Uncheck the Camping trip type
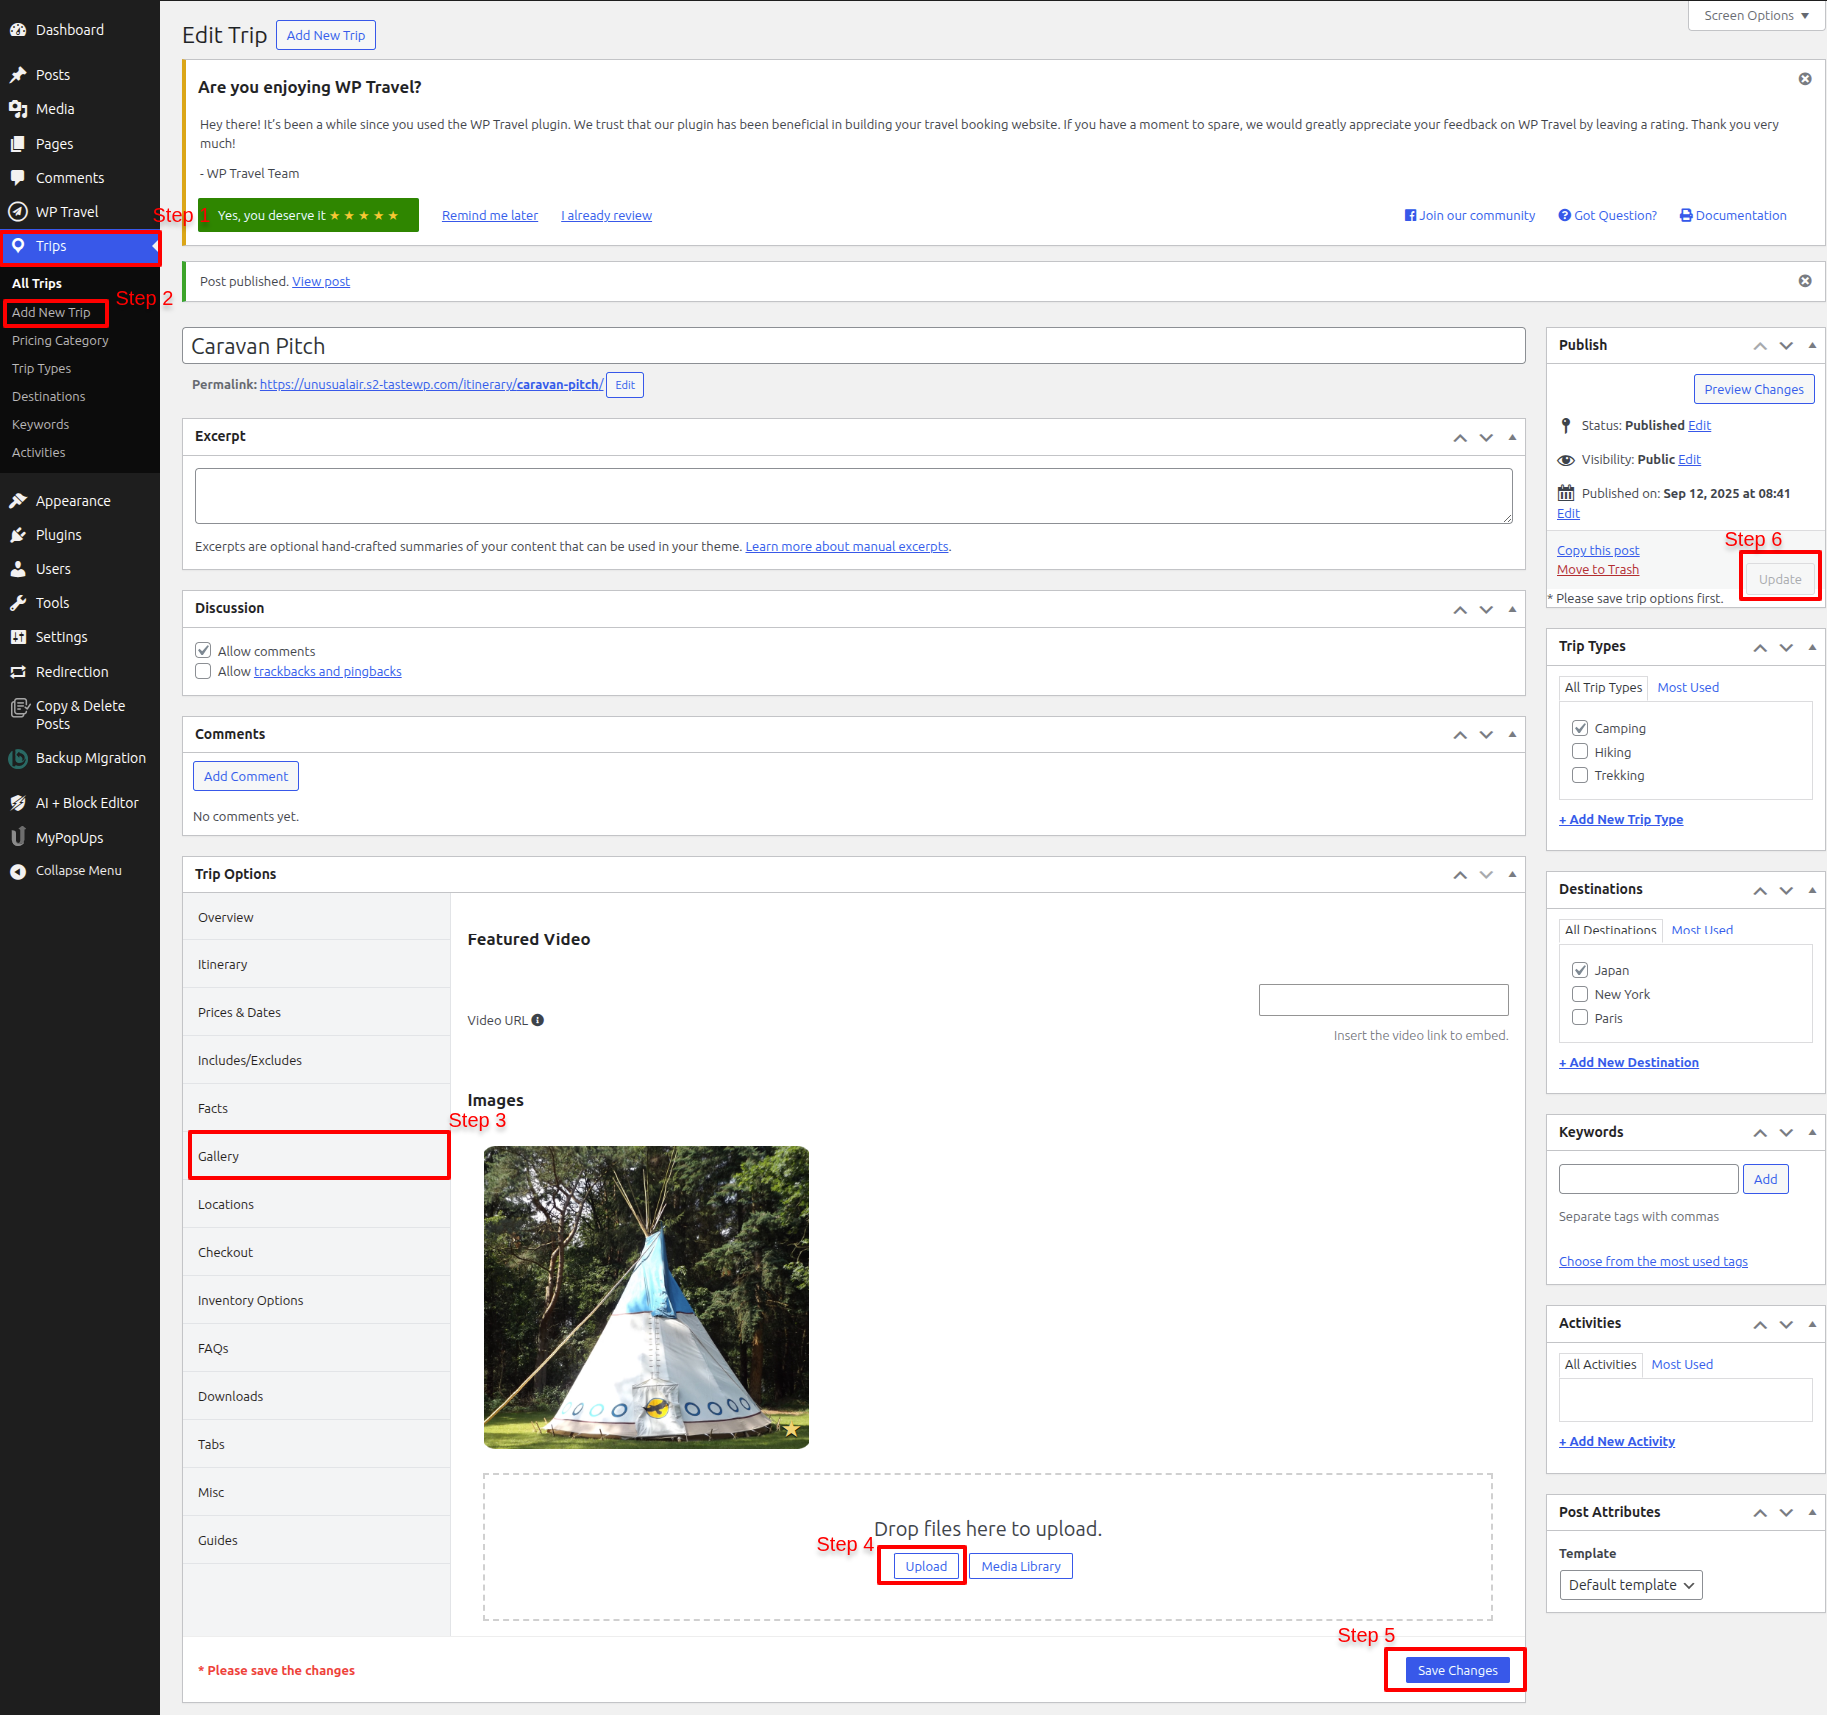Viewport: 1827px width, 1715px height. pyautogui.click(x=1580, y=728)
